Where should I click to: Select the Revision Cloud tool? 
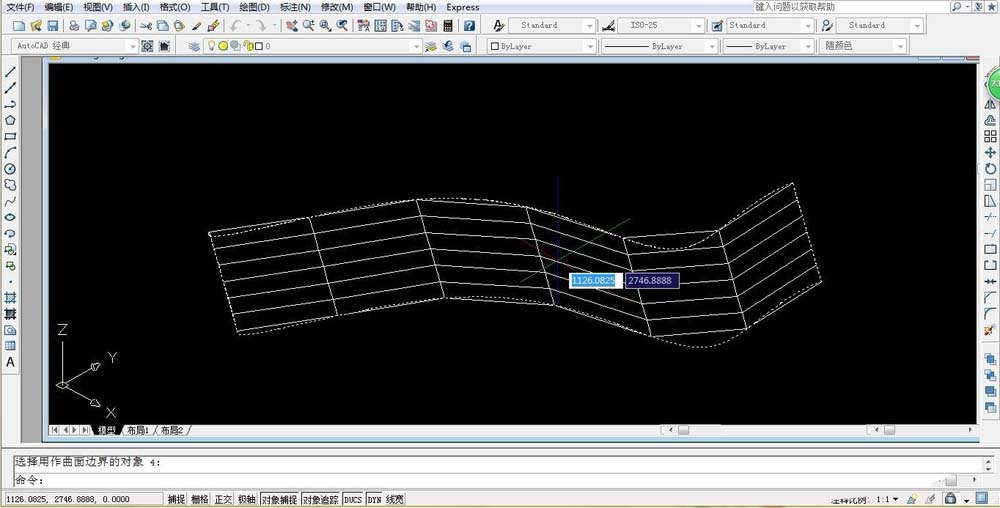(10, 185)
